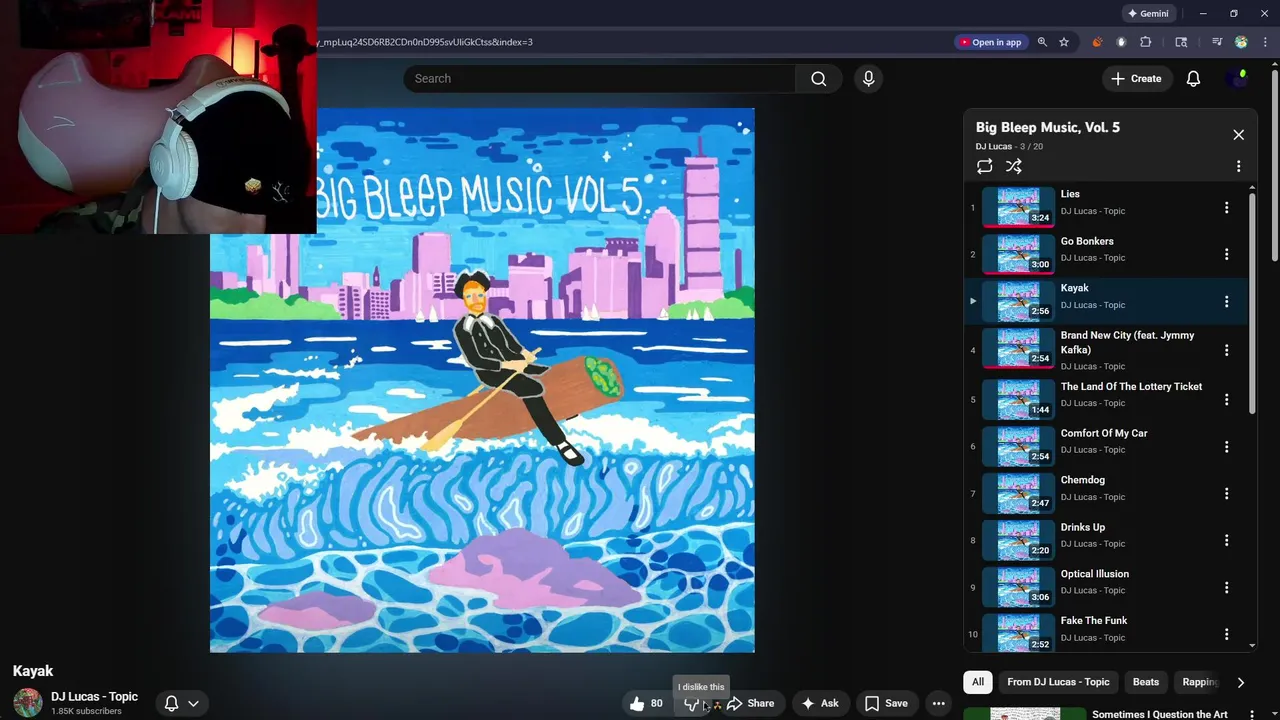
Task: Bookmark this page star icon
Action: [x=1064, y=42]
